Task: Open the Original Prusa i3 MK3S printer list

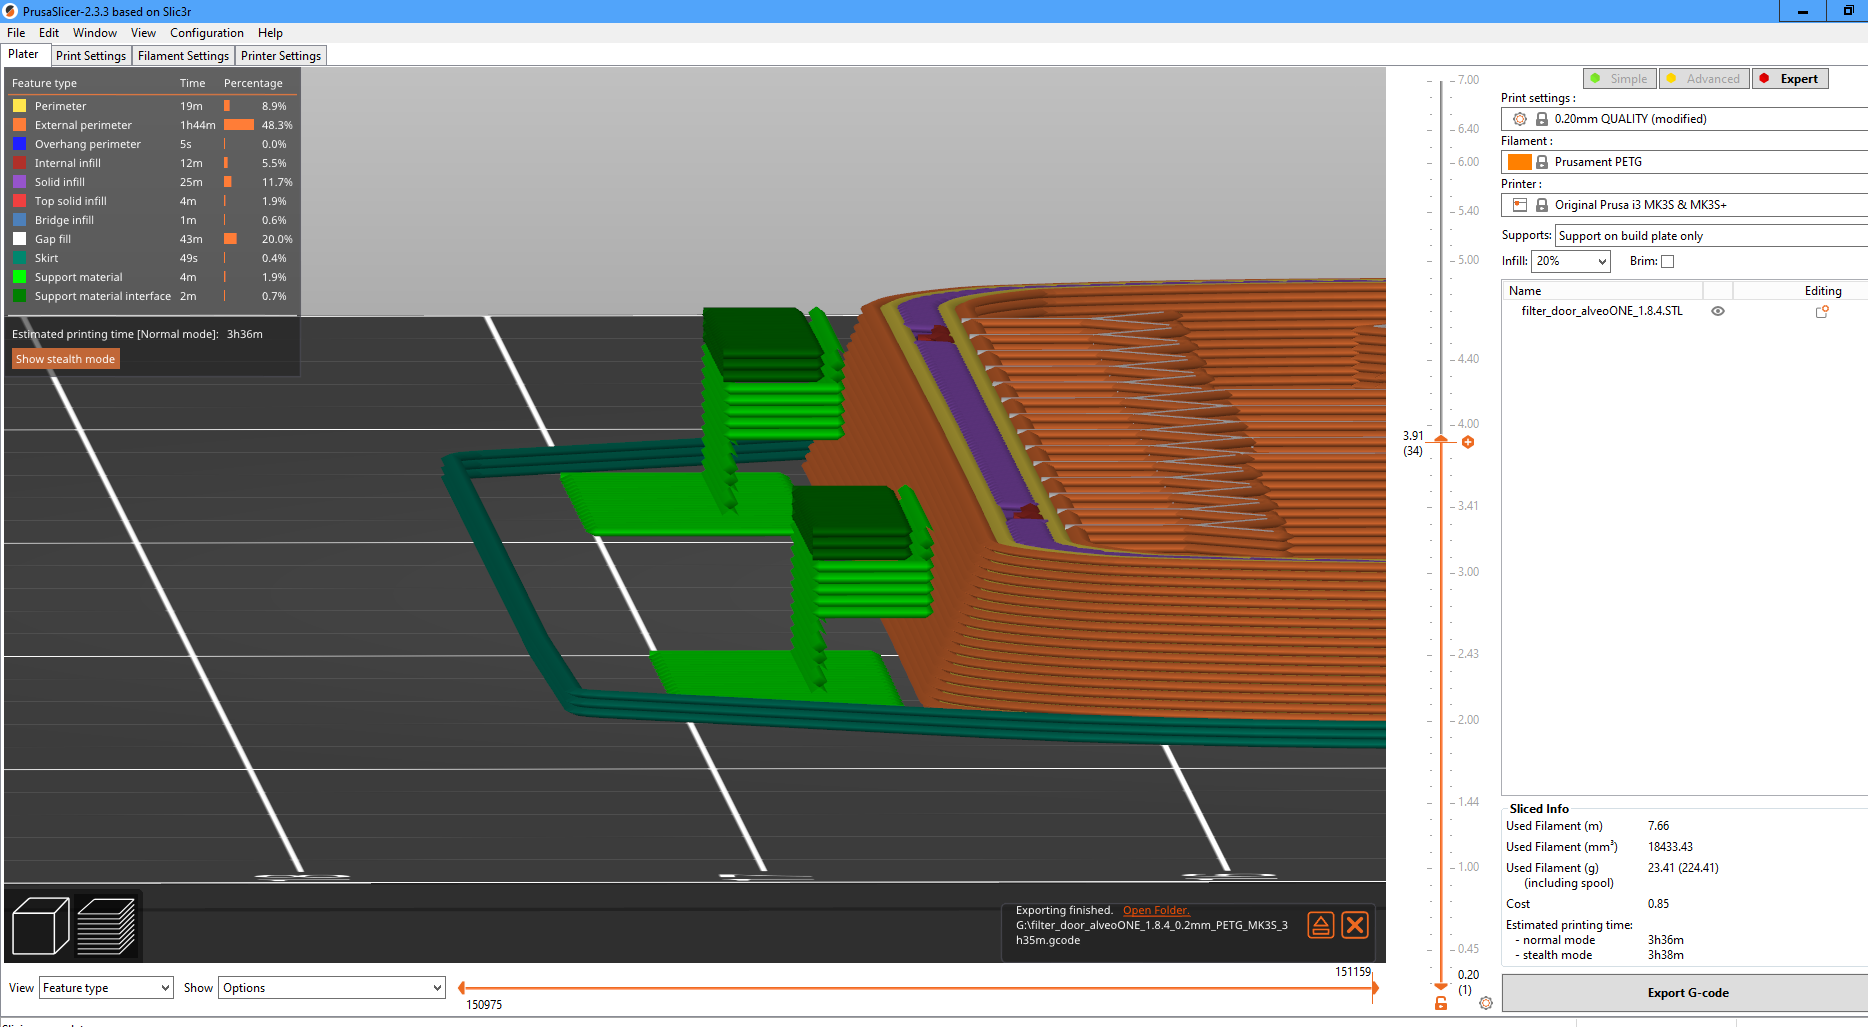Action: [x=1684, y=205]
